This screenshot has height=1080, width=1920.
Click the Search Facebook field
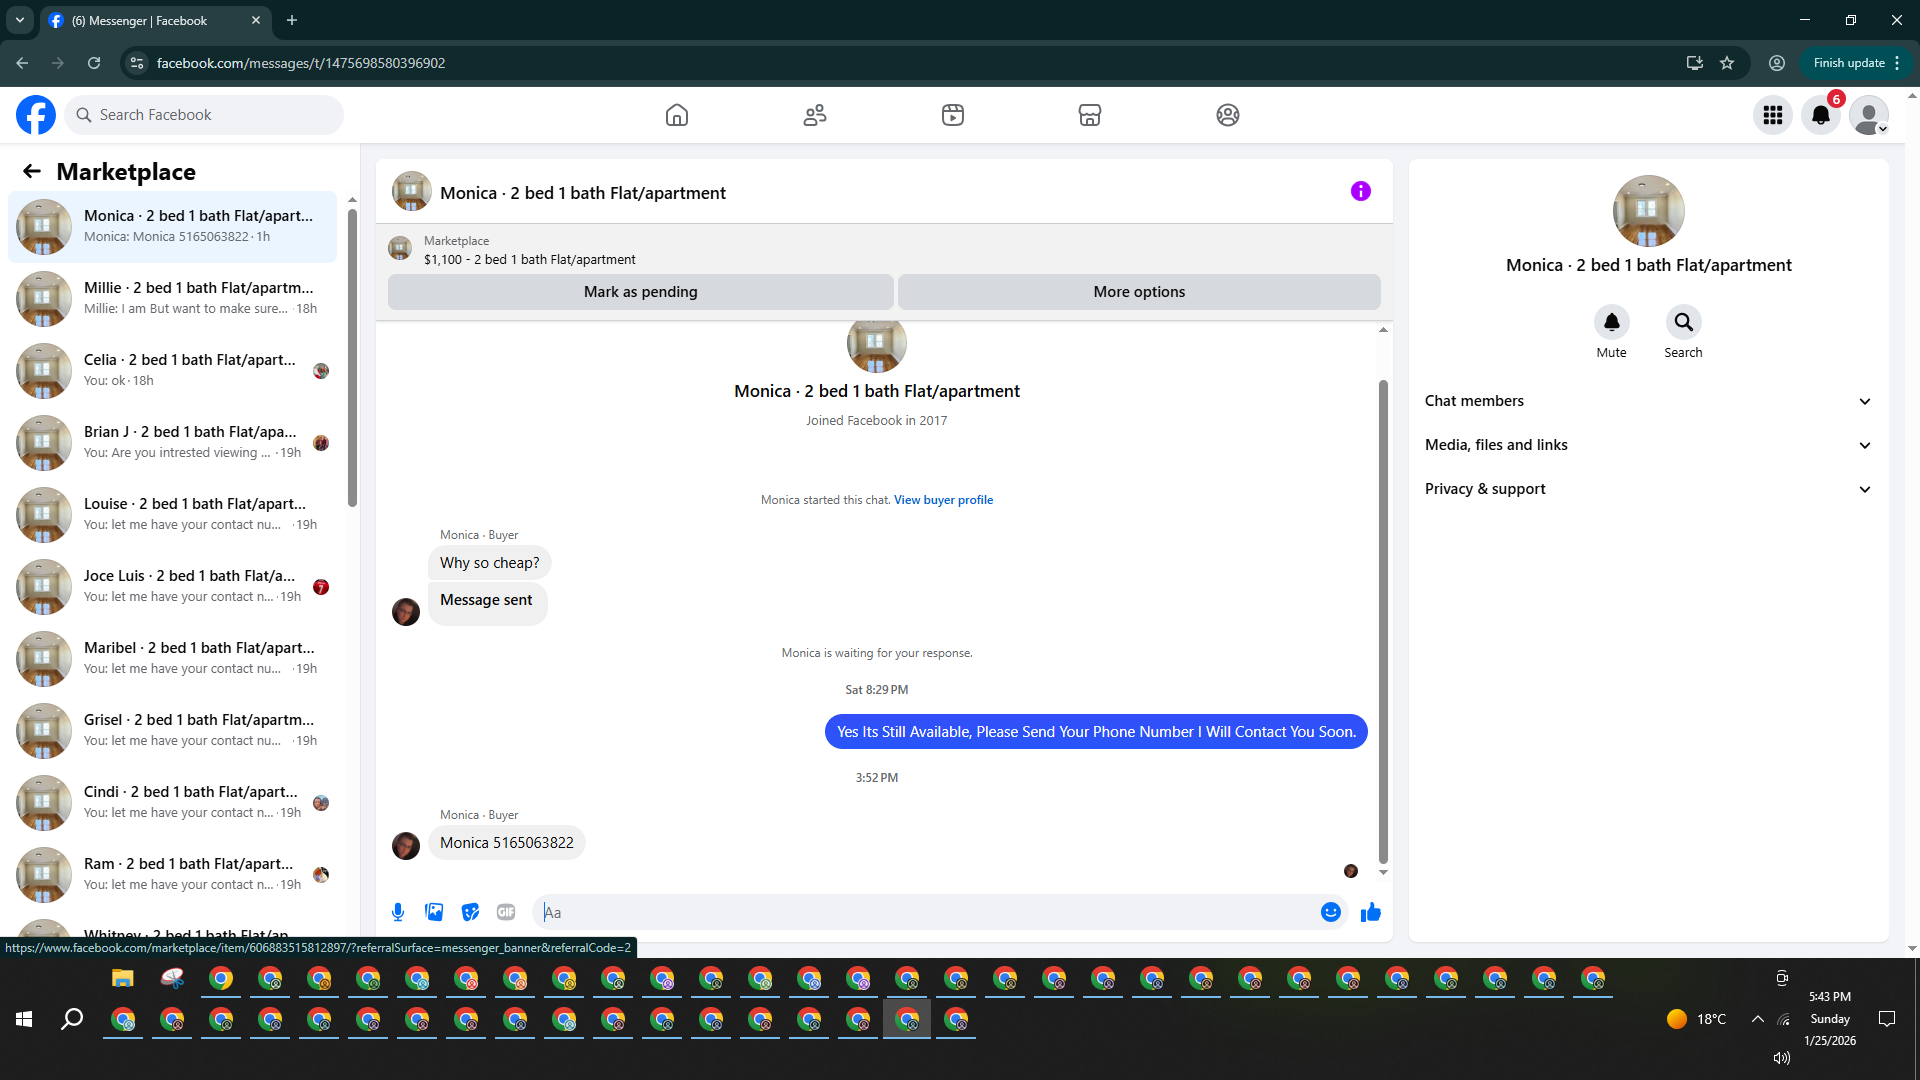tap(204, 115)
